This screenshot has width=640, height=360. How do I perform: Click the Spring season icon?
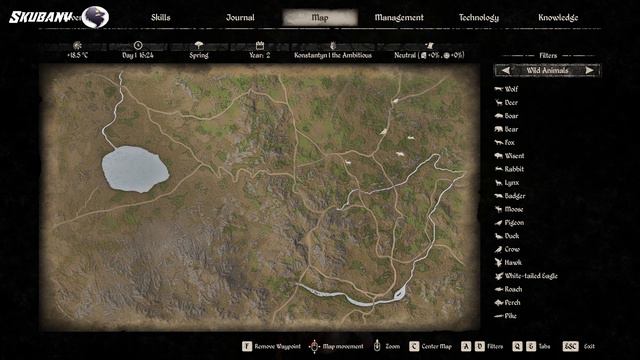(x=199, y=45)
